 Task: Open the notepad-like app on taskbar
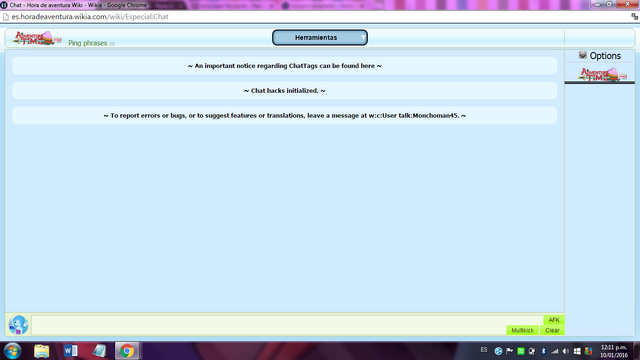[99, 351]
